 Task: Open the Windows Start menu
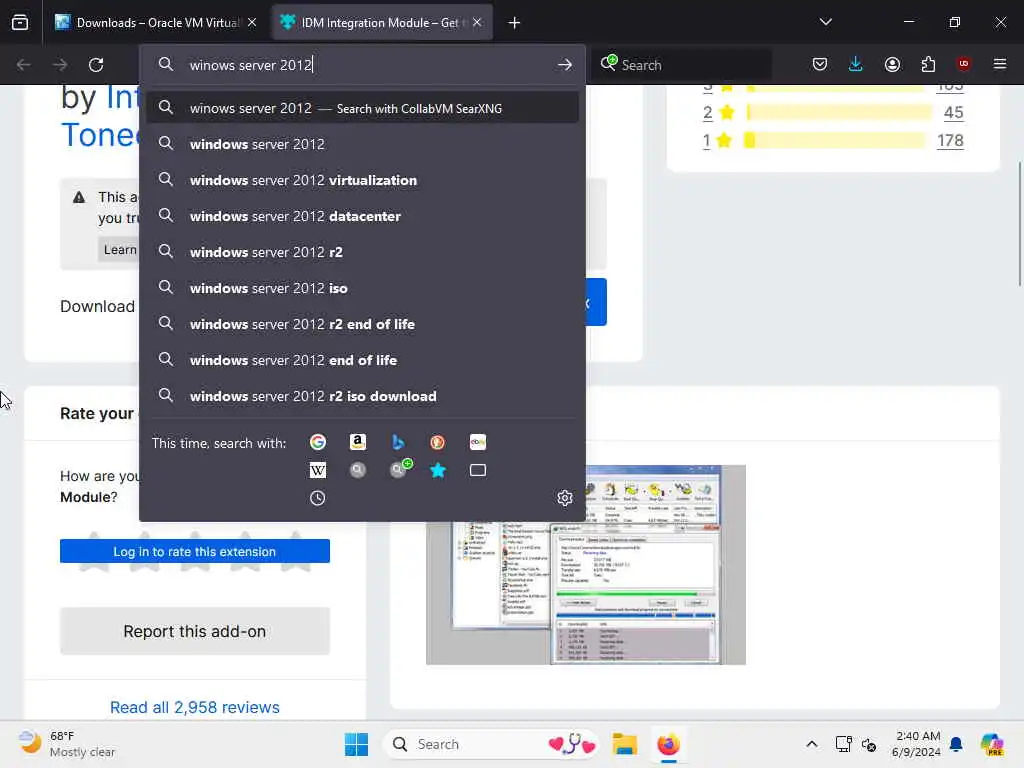(356, 744)
